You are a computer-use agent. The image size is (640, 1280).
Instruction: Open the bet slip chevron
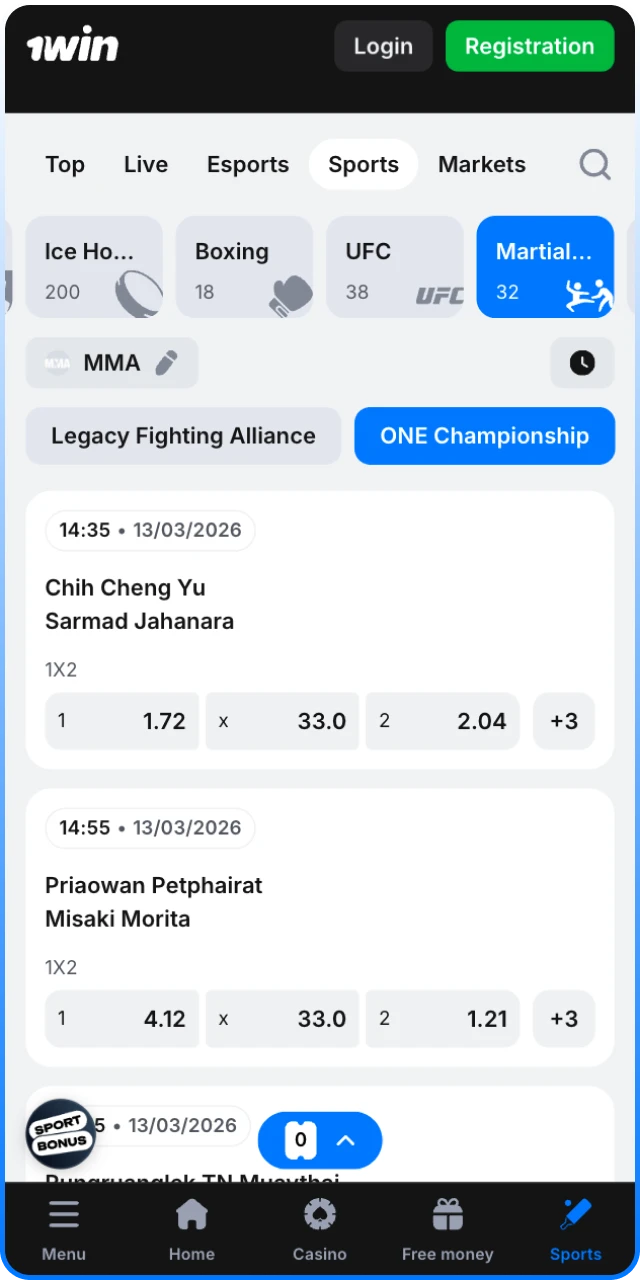(346, 1140)
